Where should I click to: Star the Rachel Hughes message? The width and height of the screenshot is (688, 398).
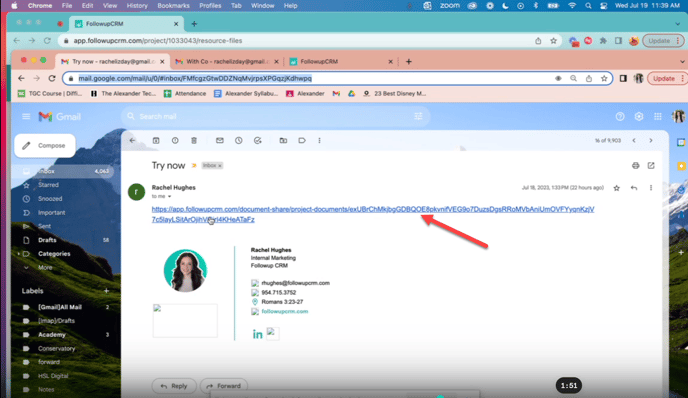616,188
